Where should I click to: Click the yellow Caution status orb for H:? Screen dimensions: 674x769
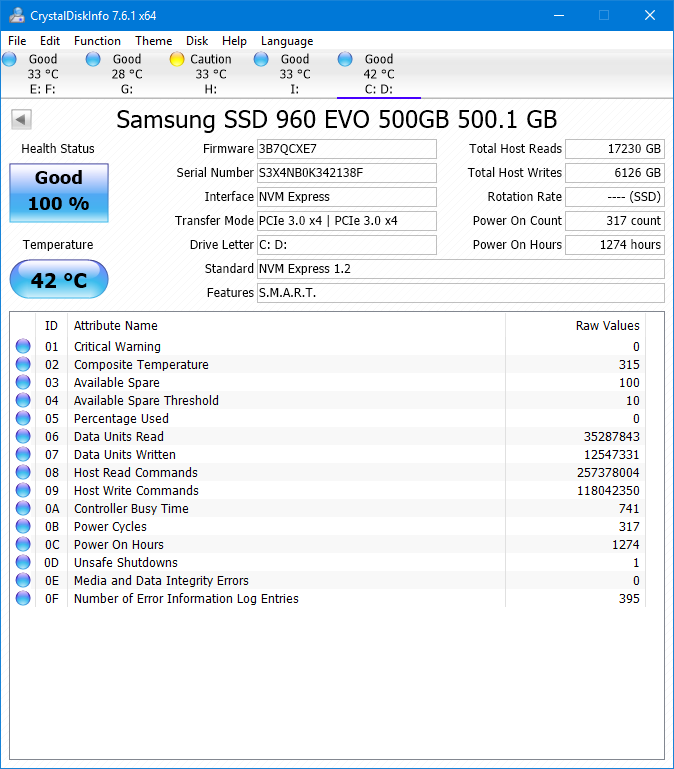click(177, 59)
